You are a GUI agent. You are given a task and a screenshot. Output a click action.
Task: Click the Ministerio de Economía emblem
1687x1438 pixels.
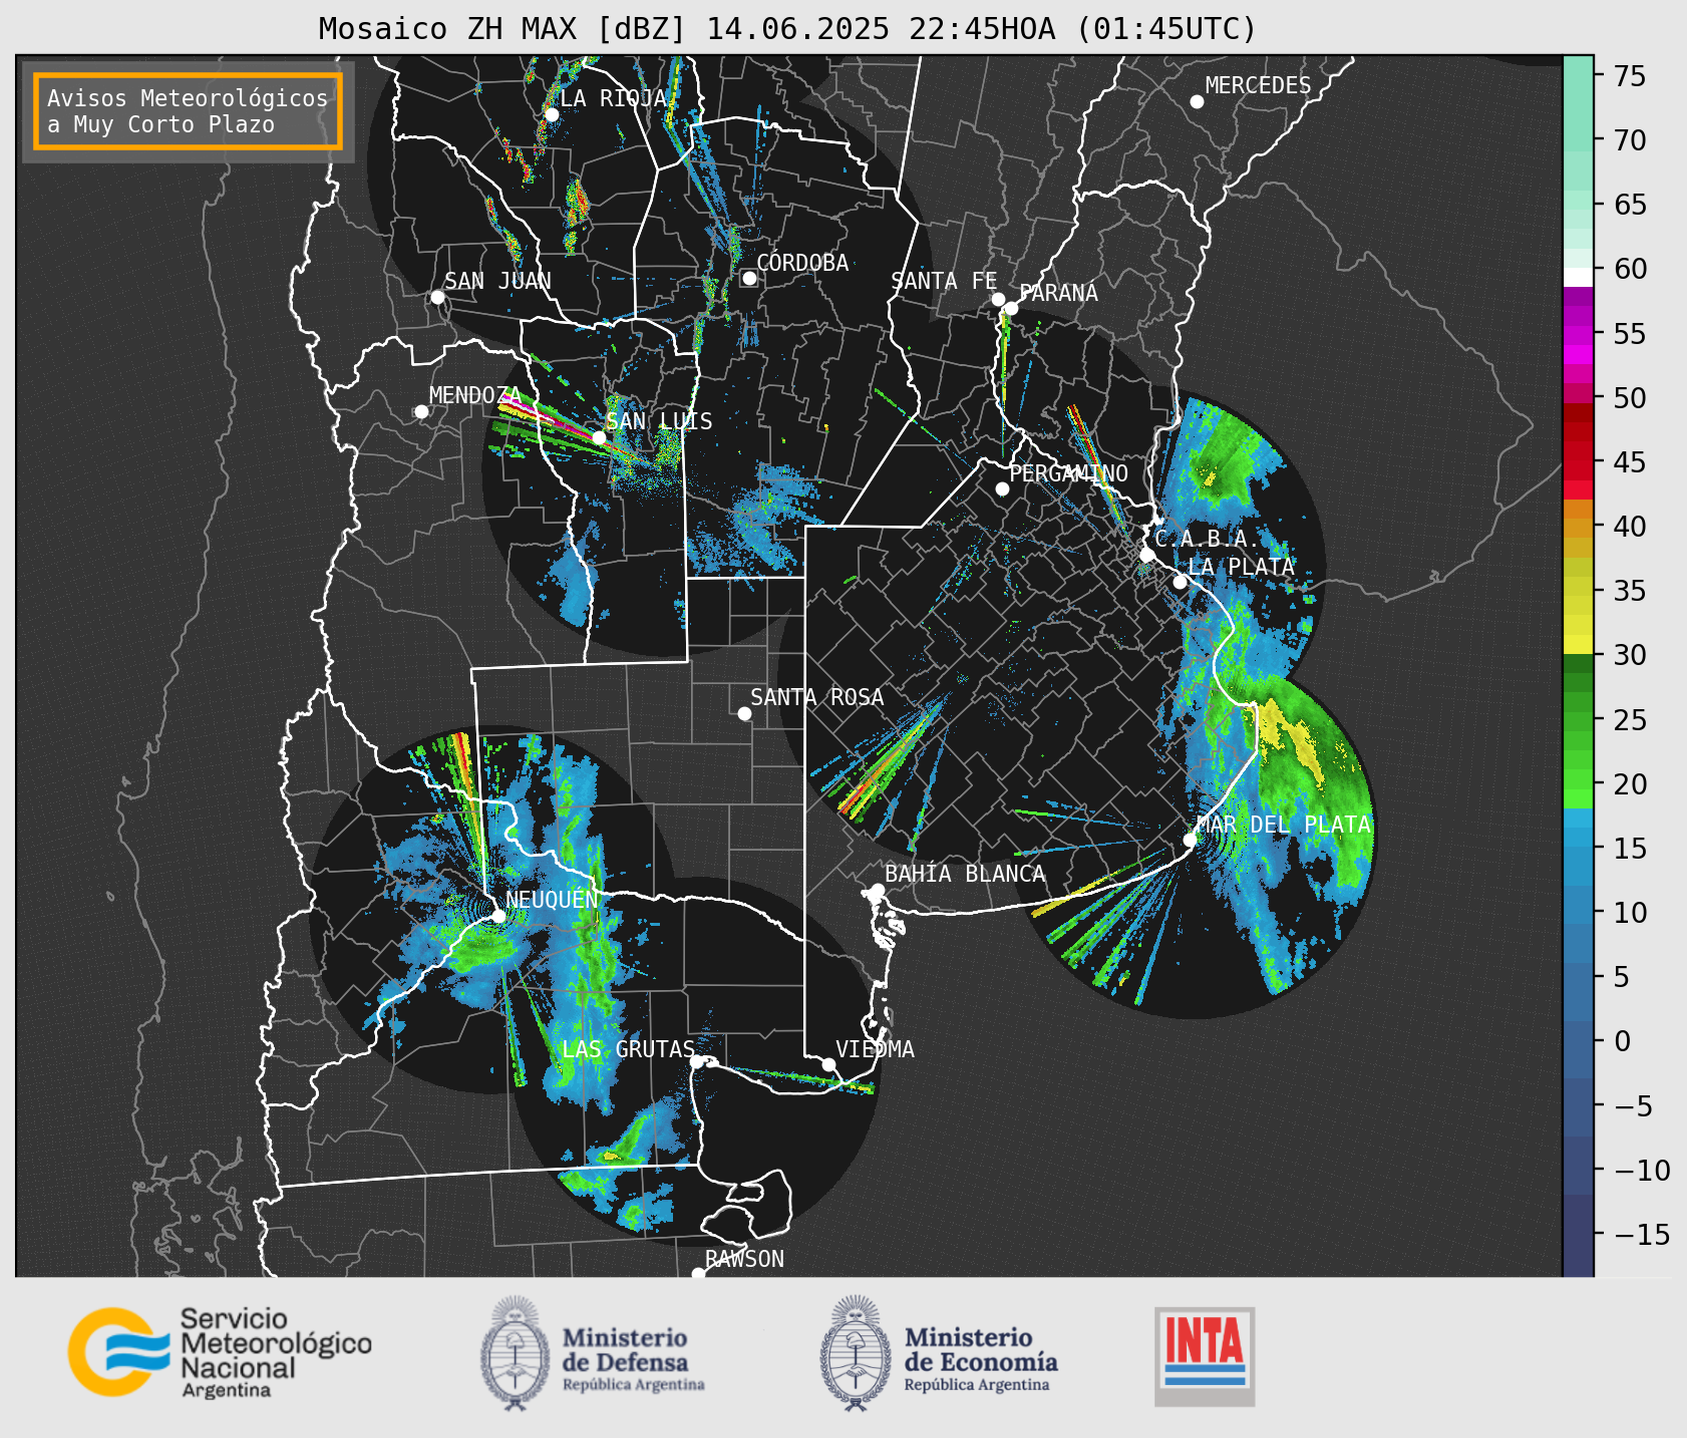tap(855, 1353)
